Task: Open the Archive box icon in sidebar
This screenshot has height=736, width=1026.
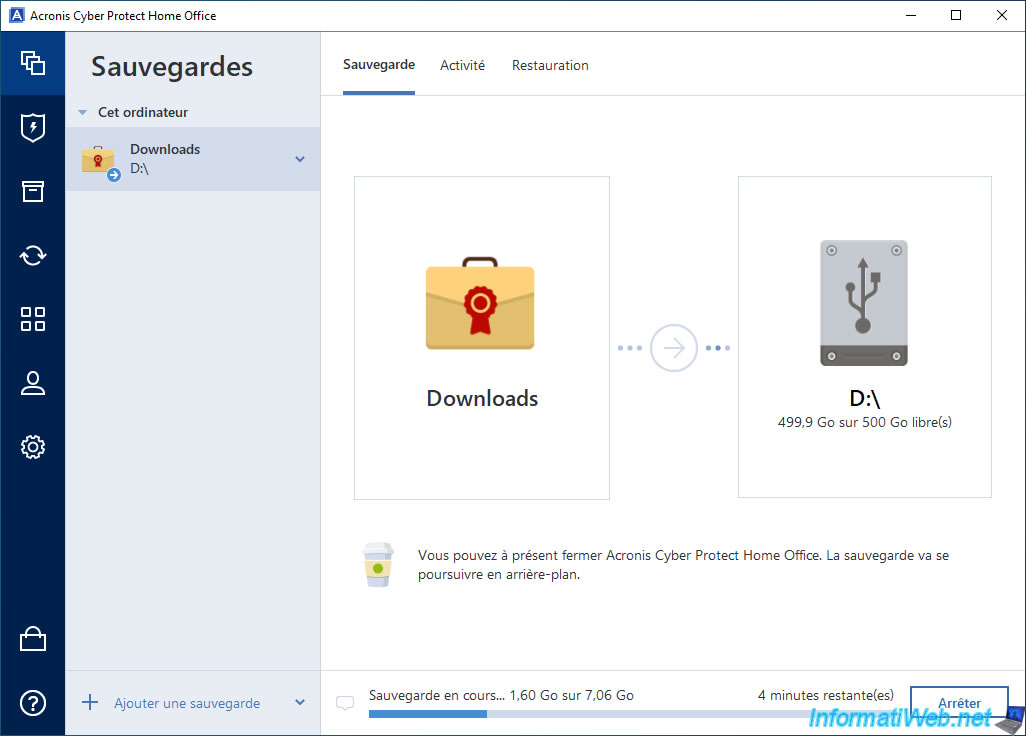Action: (x=33, y=191)
